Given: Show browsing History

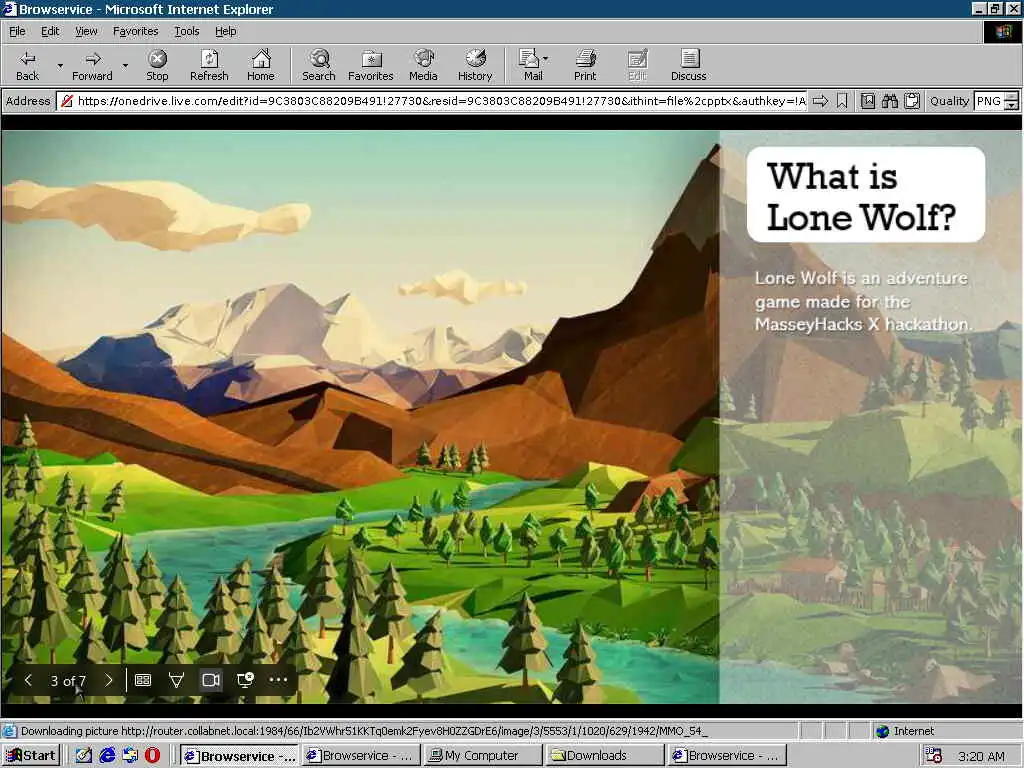Looking at the screenshot, I should pyautogui.click(x=475, y=65).
